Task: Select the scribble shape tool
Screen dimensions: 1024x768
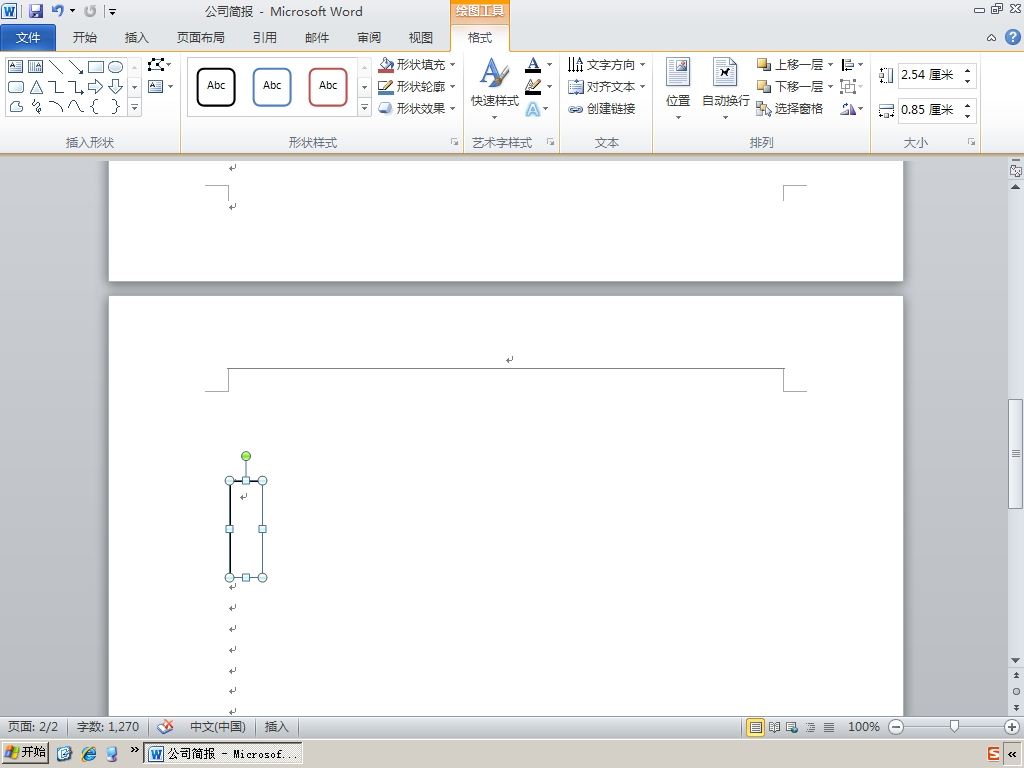Action: click(35, 106)
